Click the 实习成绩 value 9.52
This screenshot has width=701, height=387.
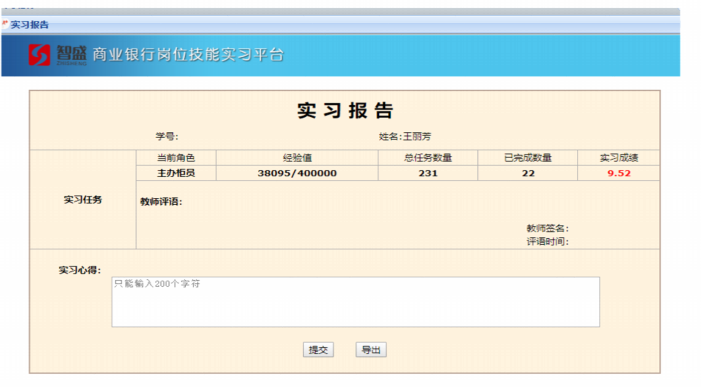pyautogui.click(x=619, y=173)
